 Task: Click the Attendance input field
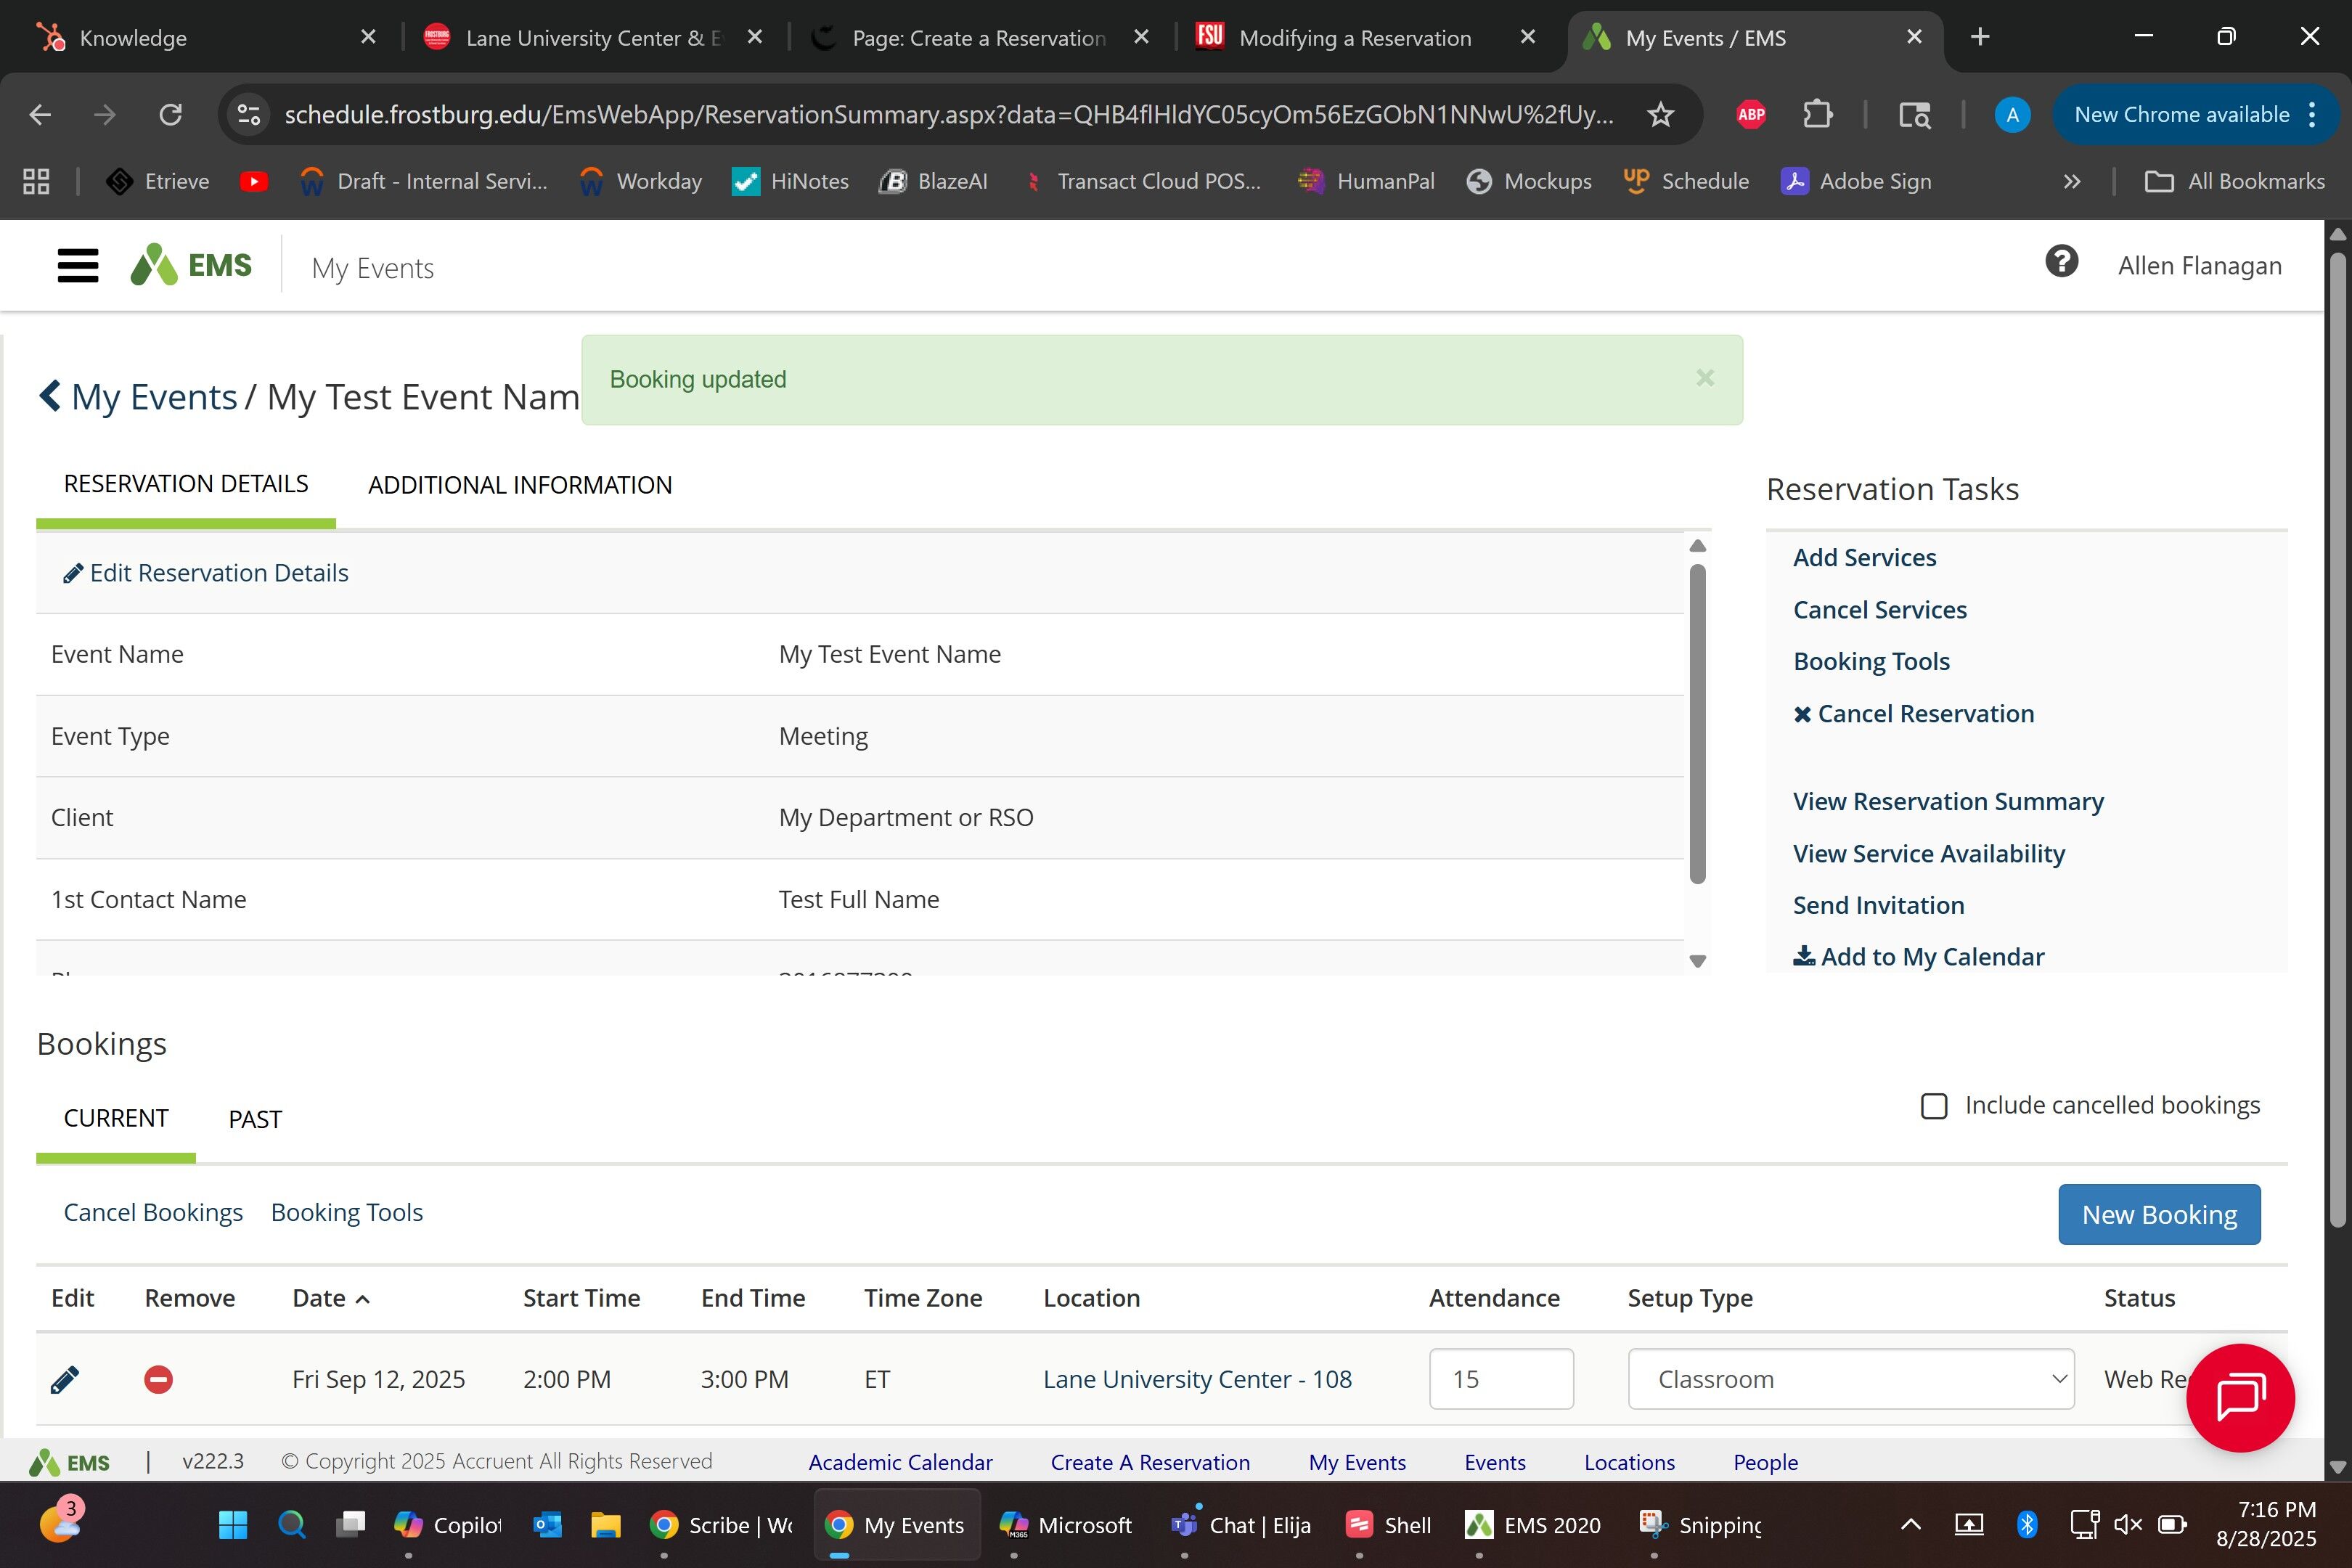click(x=1500, y=1379)
